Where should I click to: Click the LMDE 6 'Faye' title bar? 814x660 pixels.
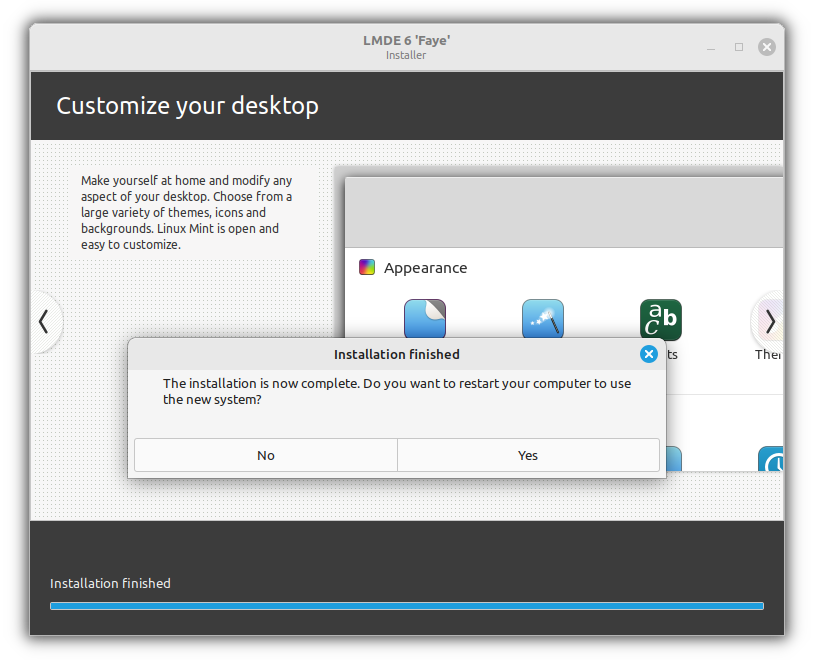(406, 46)
